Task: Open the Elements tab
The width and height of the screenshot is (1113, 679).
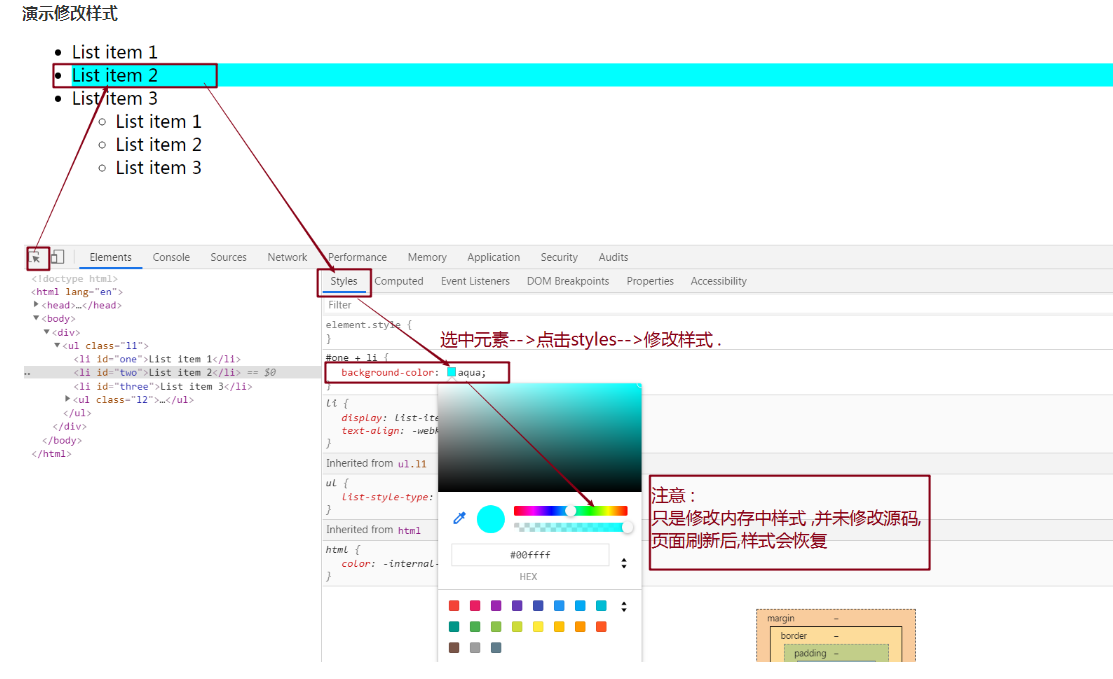Action: pyautogui.click(x=111, y=257)
